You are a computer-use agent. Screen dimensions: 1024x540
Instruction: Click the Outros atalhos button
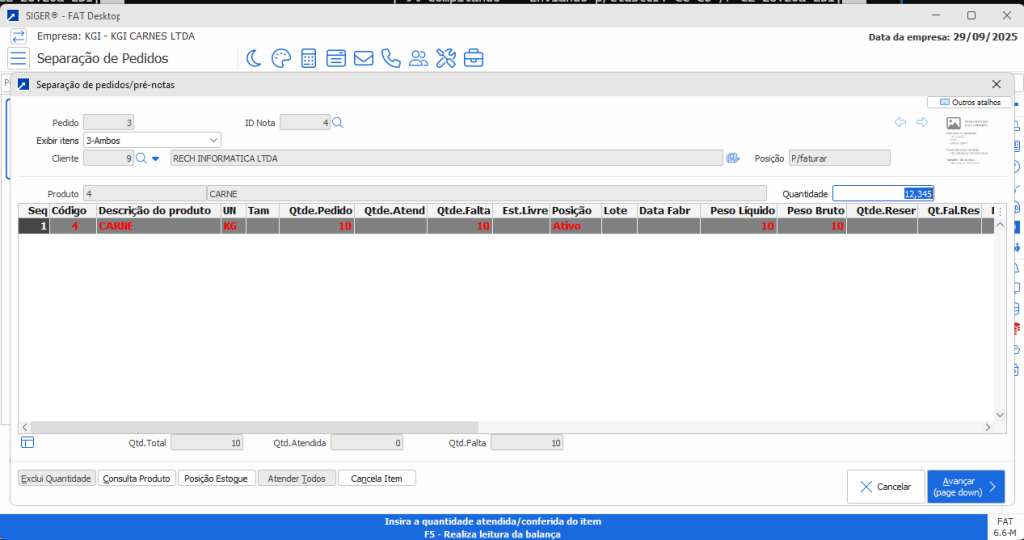tap(970, 103)
